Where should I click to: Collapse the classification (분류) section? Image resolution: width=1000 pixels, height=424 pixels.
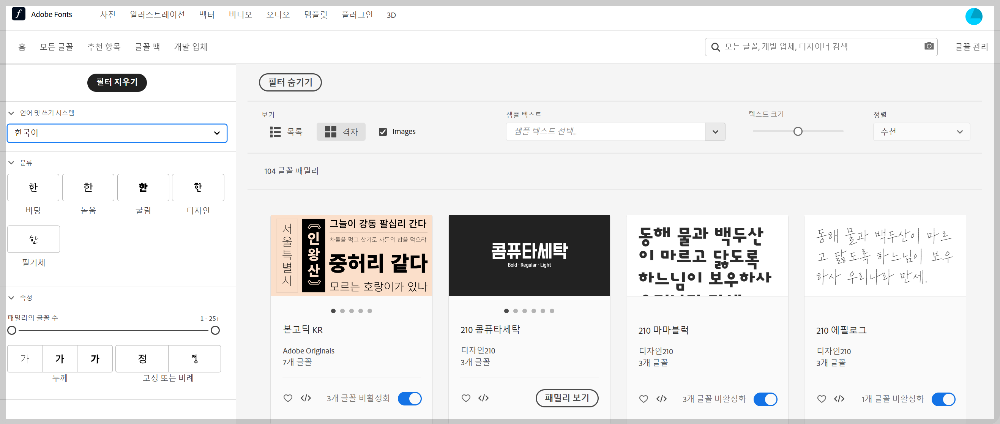pyautogui.click(x=11, y=163)
